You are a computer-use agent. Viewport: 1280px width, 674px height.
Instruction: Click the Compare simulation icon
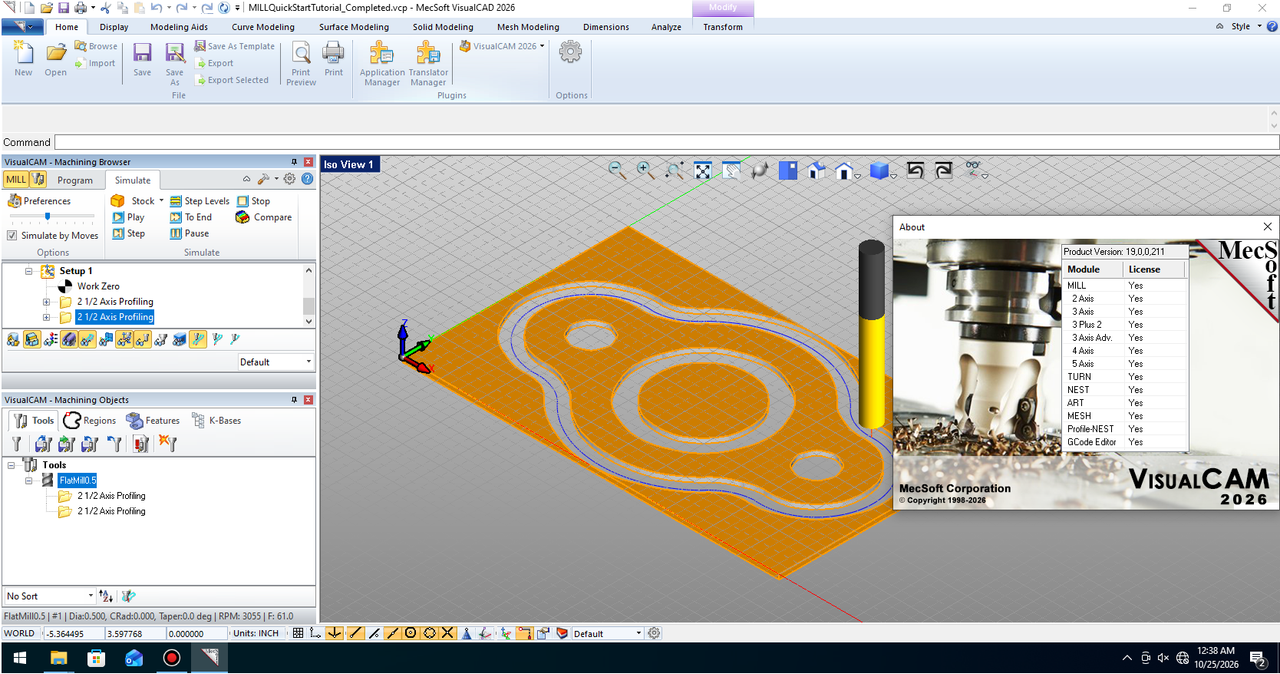tap(264, 217)
